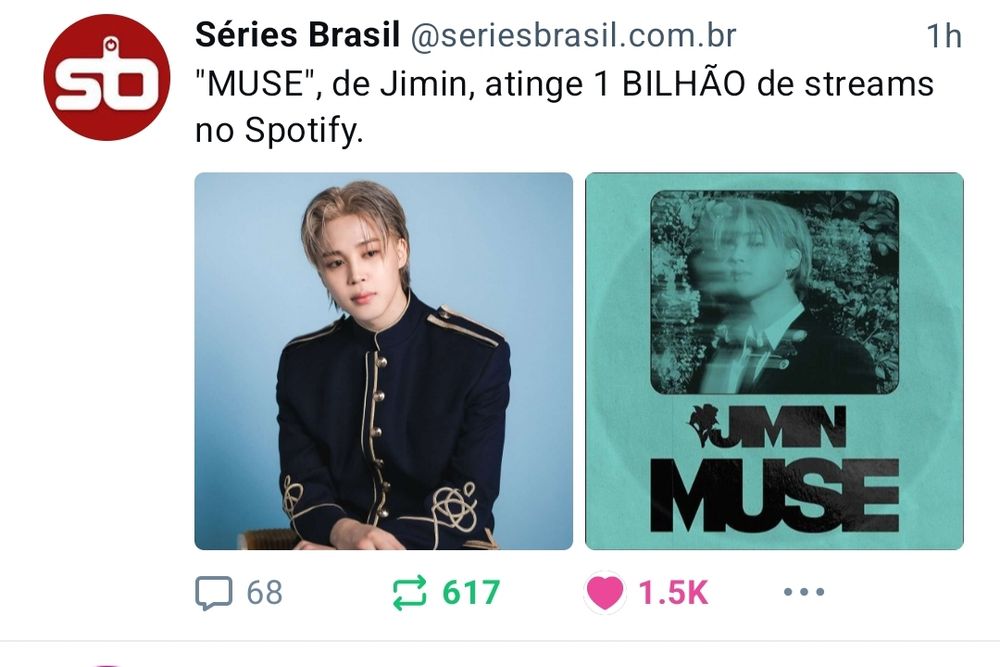
Task: View the teal MUSE album cover image
Action: point(774,361)
